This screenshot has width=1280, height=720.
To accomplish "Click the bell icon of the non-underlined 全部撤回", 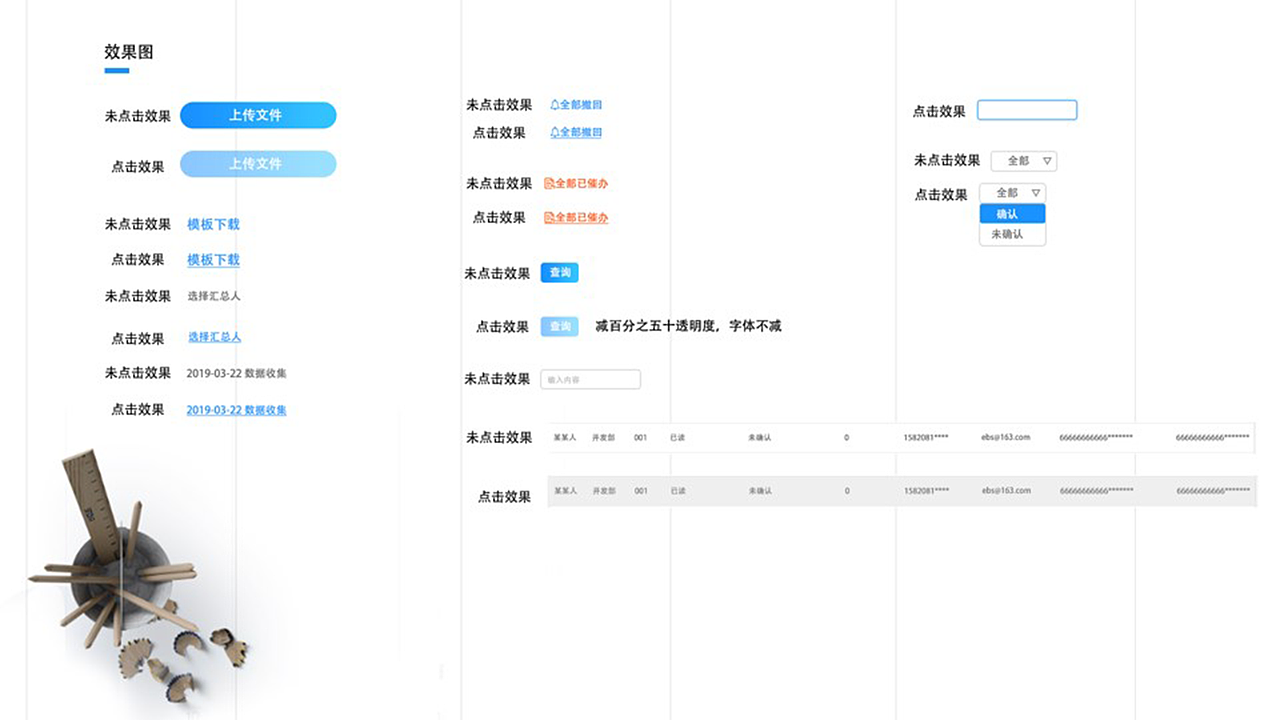I will click(x=554, y=104).
